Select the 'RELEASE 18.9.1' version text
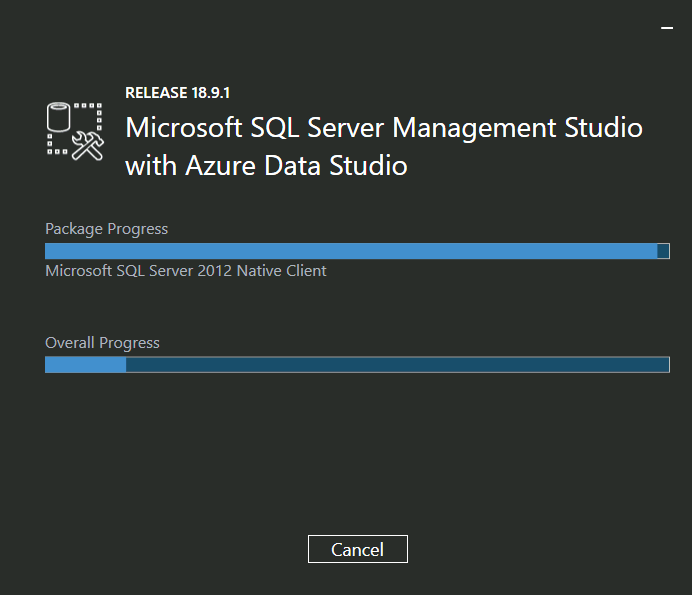692x595 pixels. 177,93
